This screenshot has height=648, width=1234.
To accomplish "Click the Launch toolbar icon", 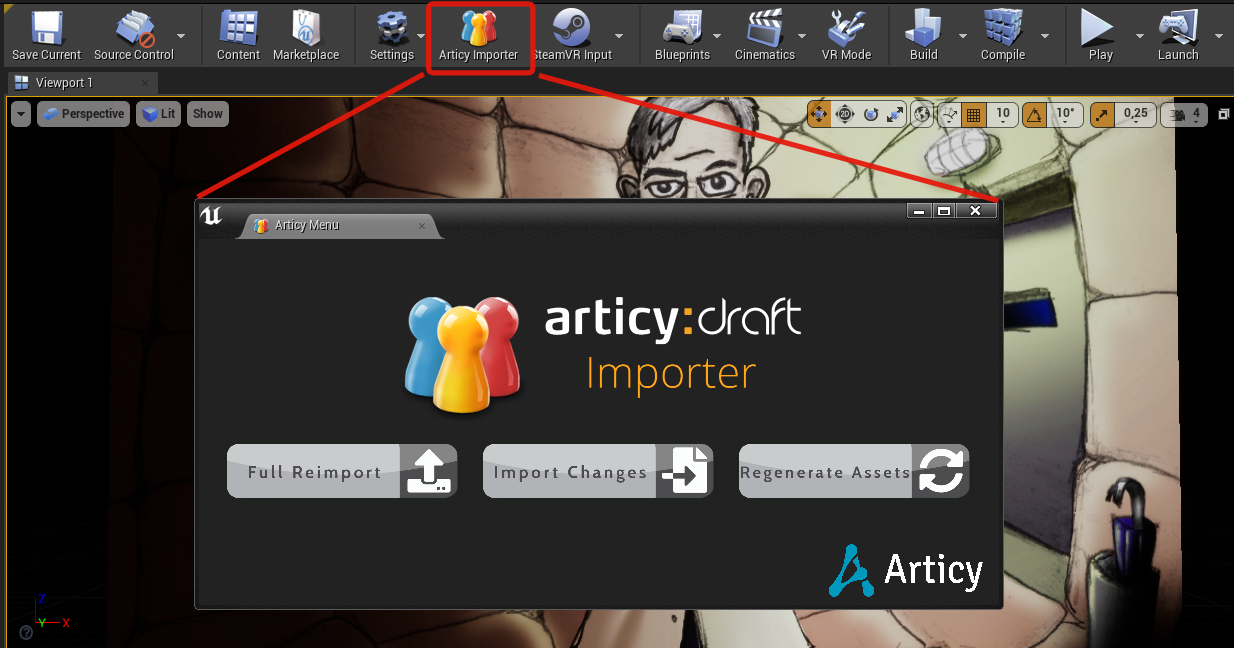I will tap(1178, 27).
